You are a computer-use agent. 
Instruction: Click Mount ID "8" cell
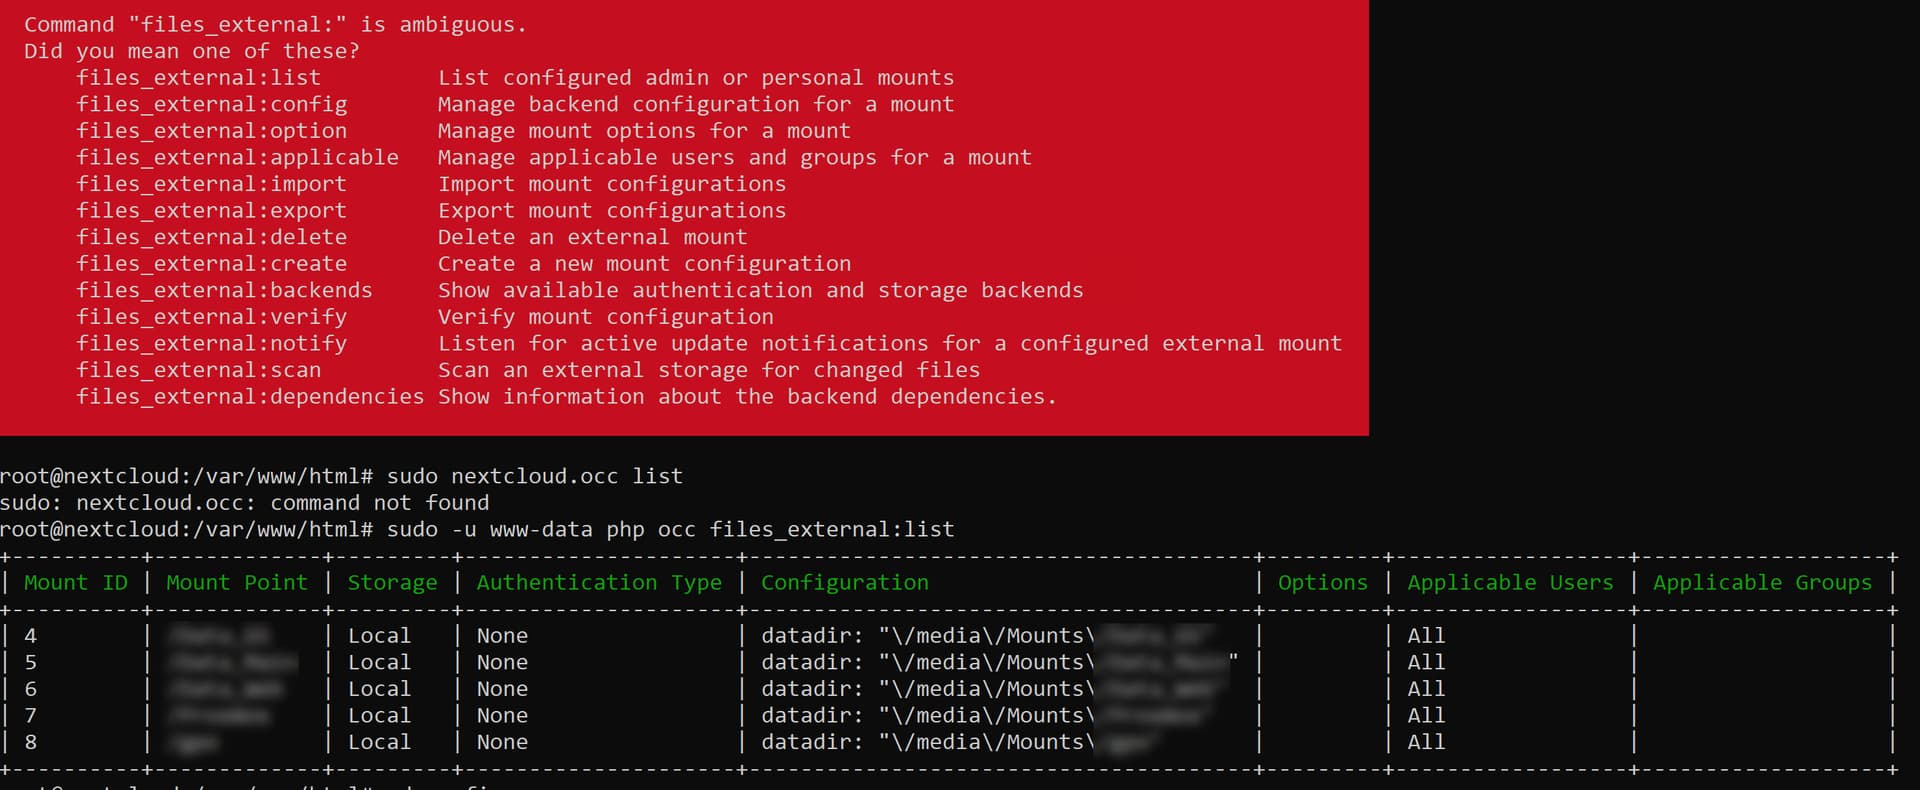tap(31, 742)
